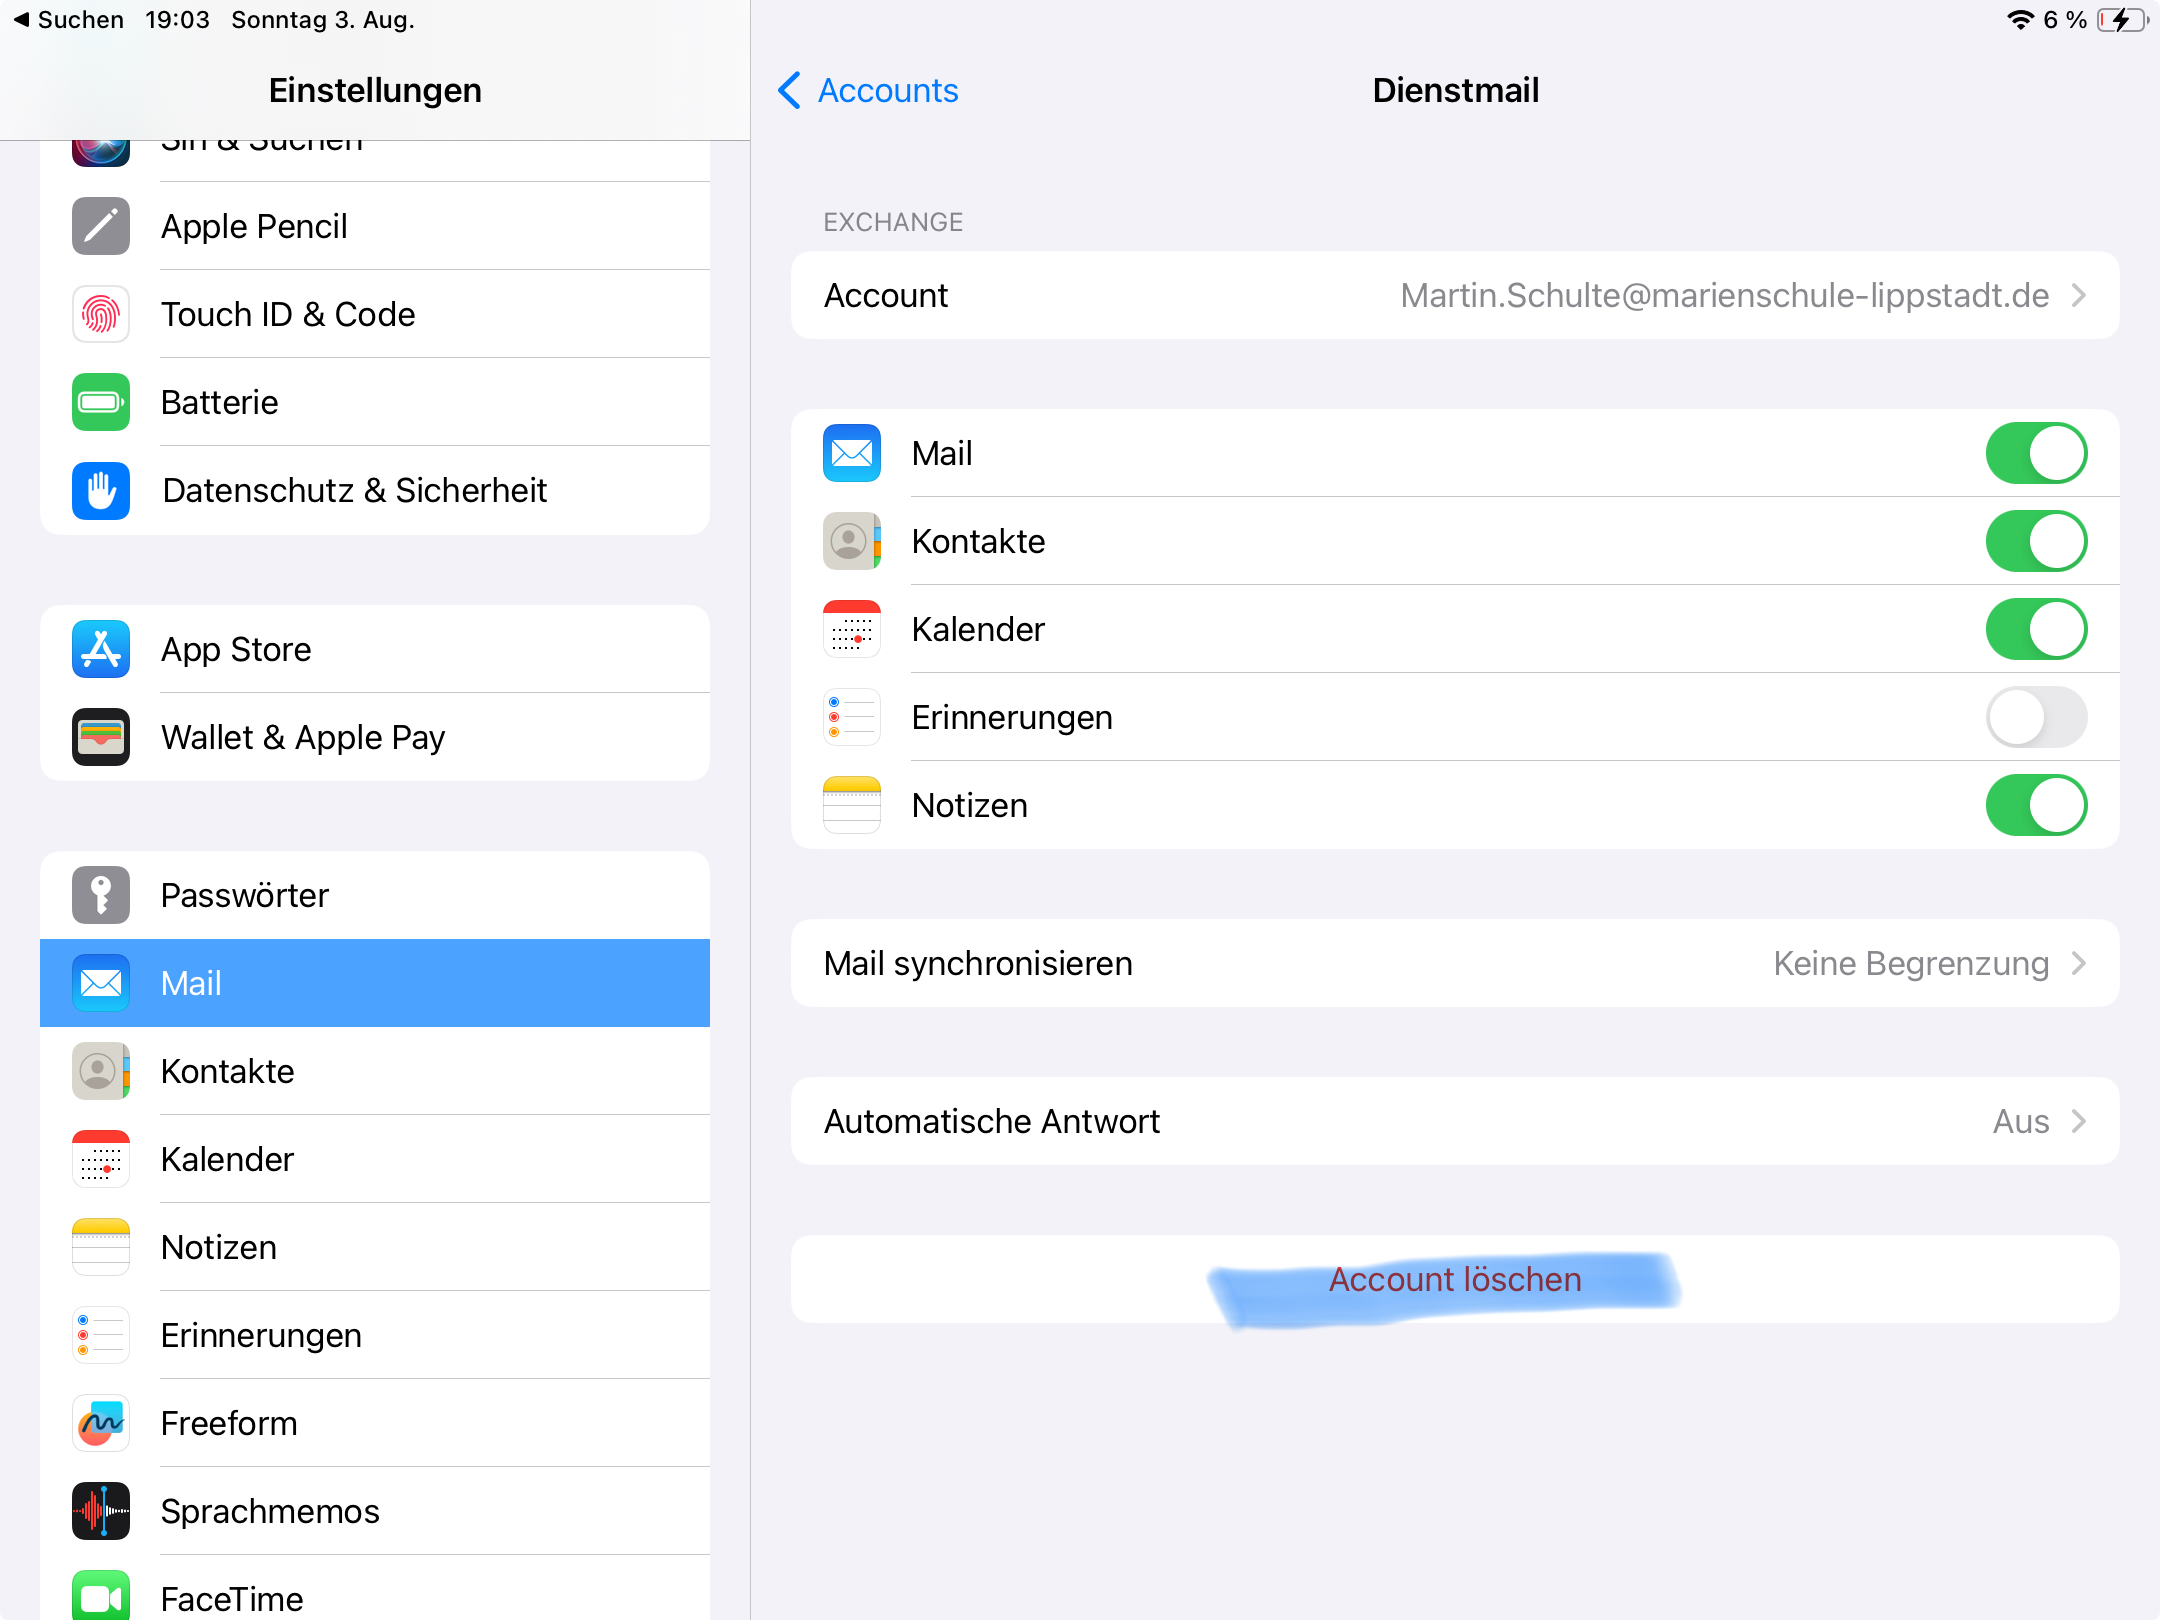The image size is (2160, 1620).
Task: Tap the Apple Pencil icon in sidebar
Action: coord(101,226)
